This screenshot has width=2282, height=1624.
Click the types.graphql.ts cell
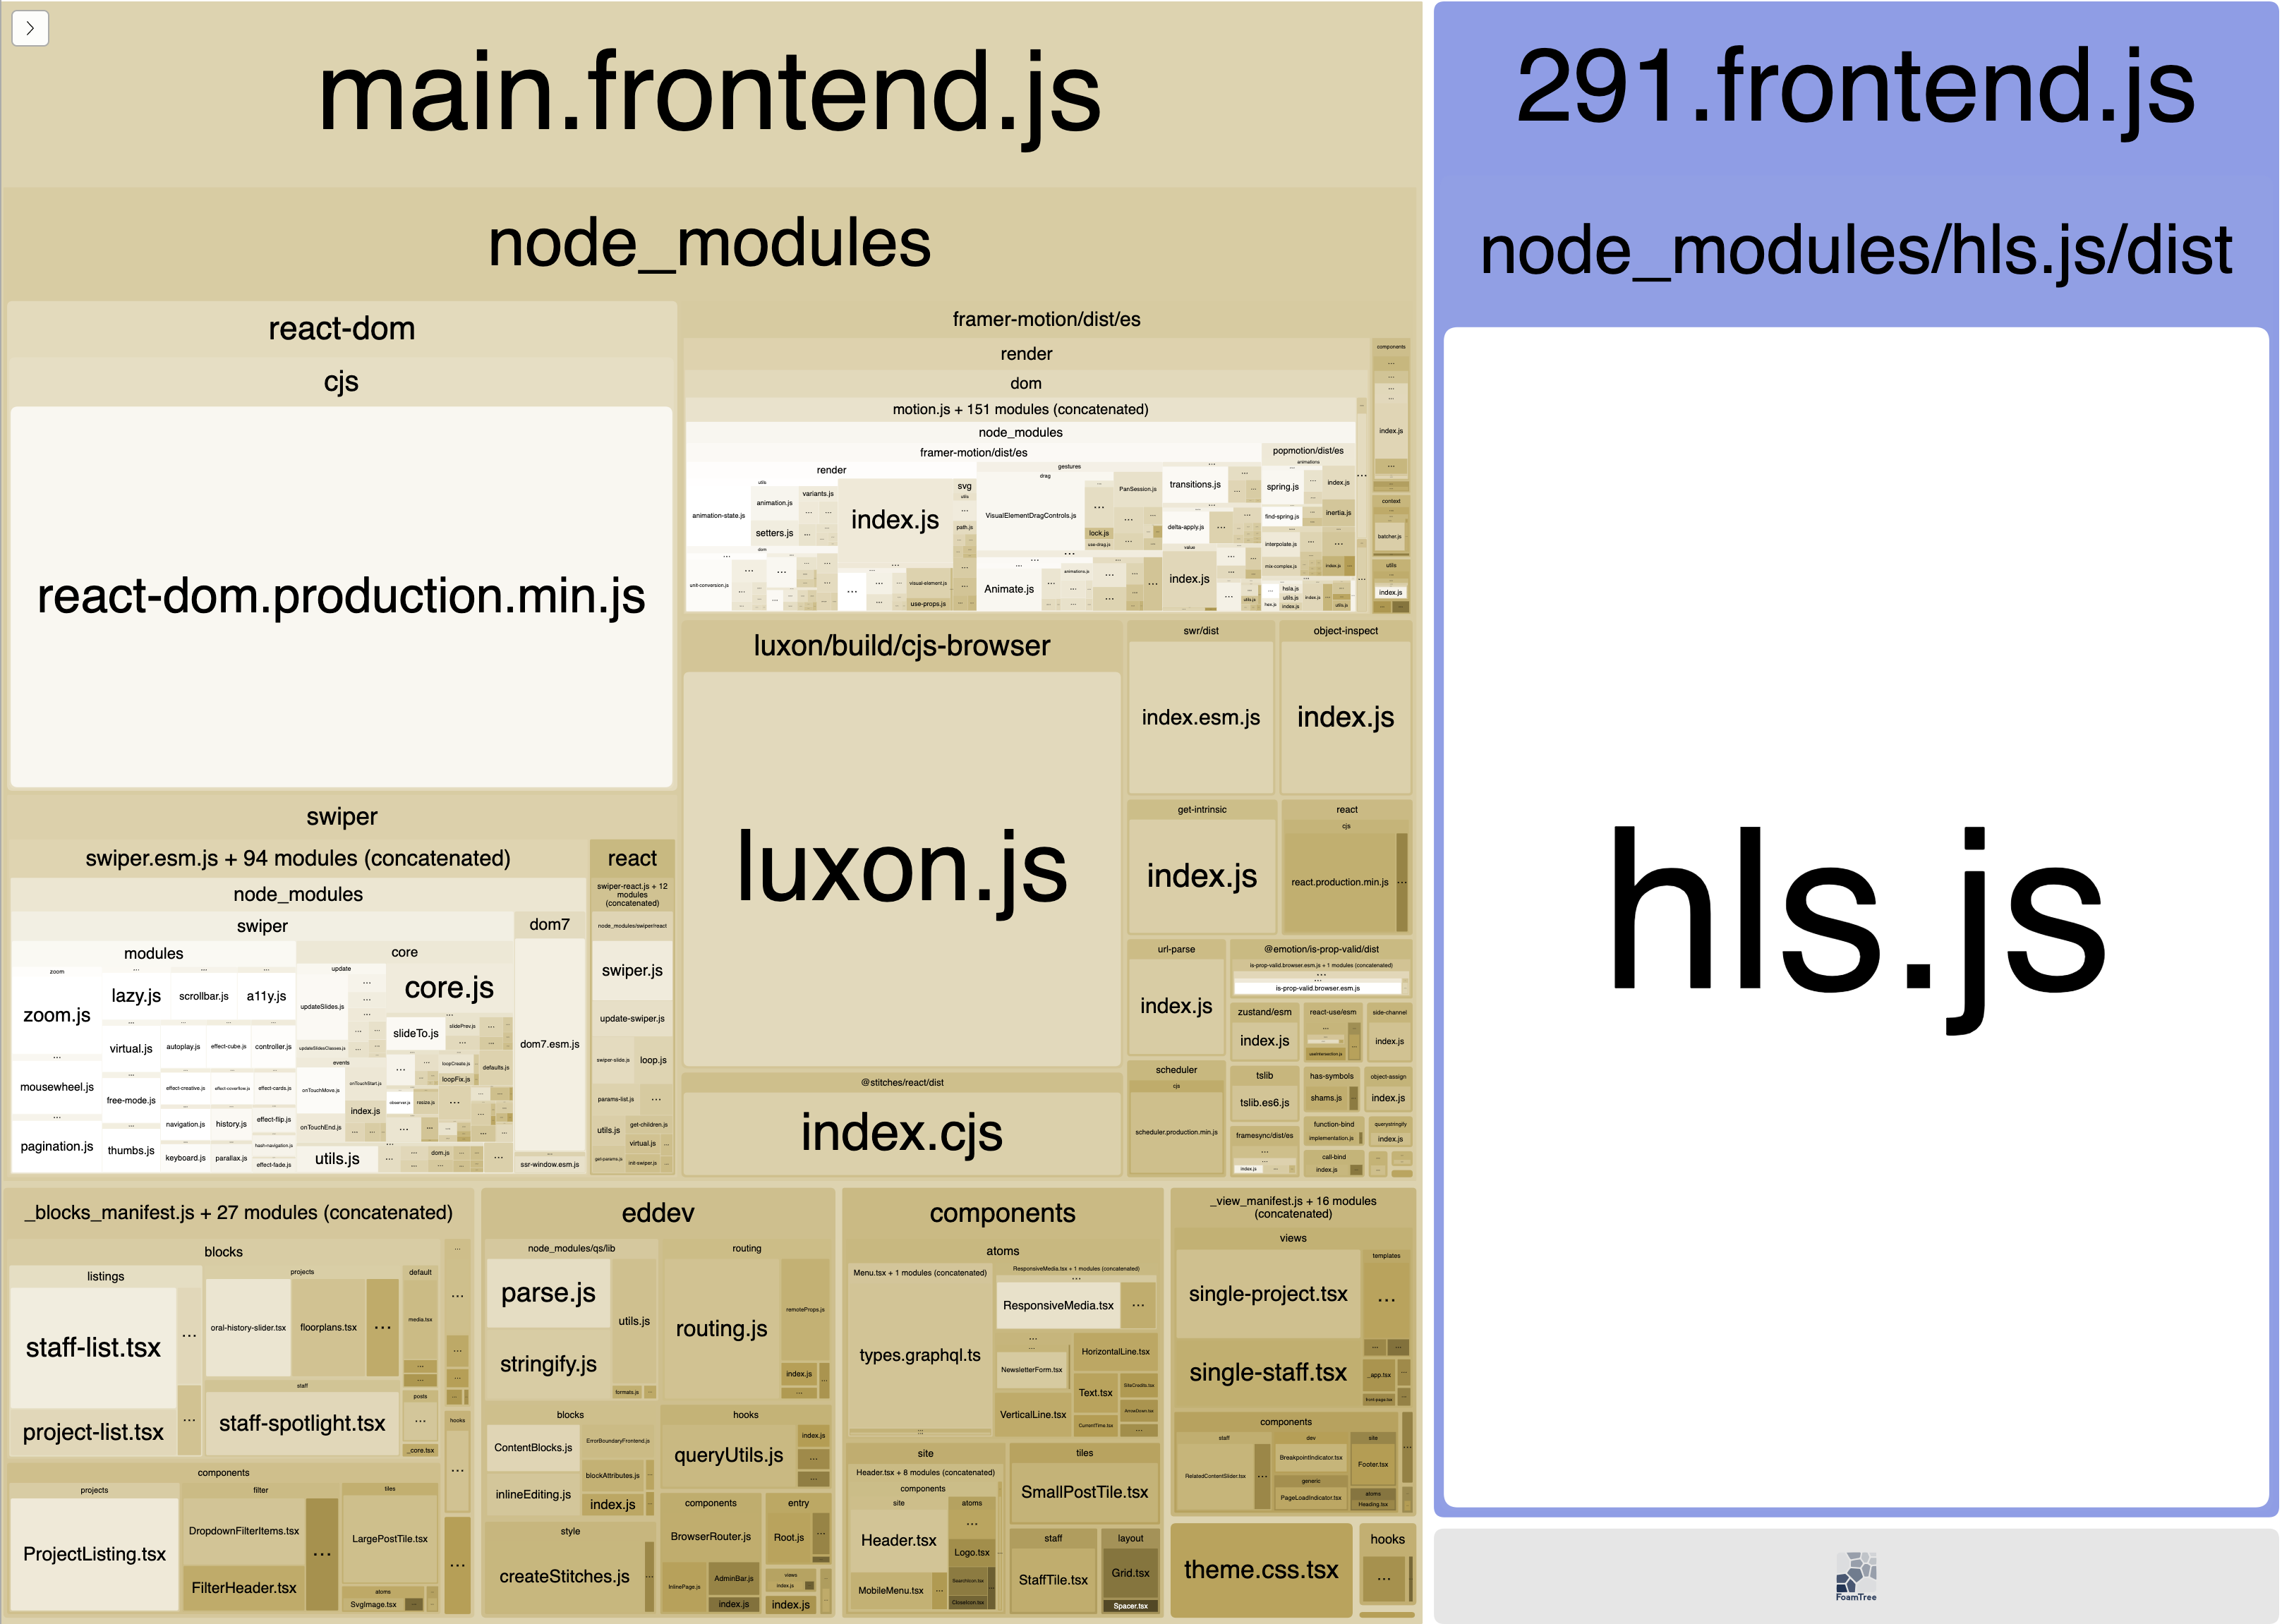[919, 1355]
